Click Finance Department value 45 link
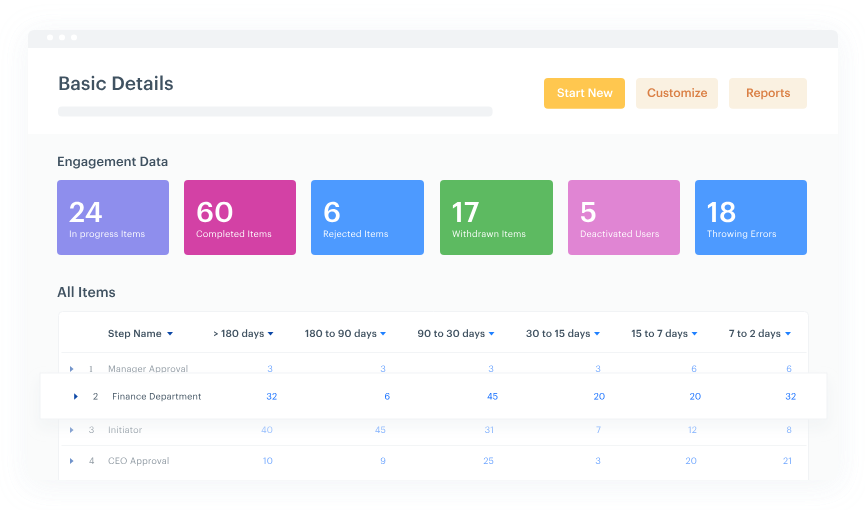Screen dimensions: 865x510 point(492,397)
